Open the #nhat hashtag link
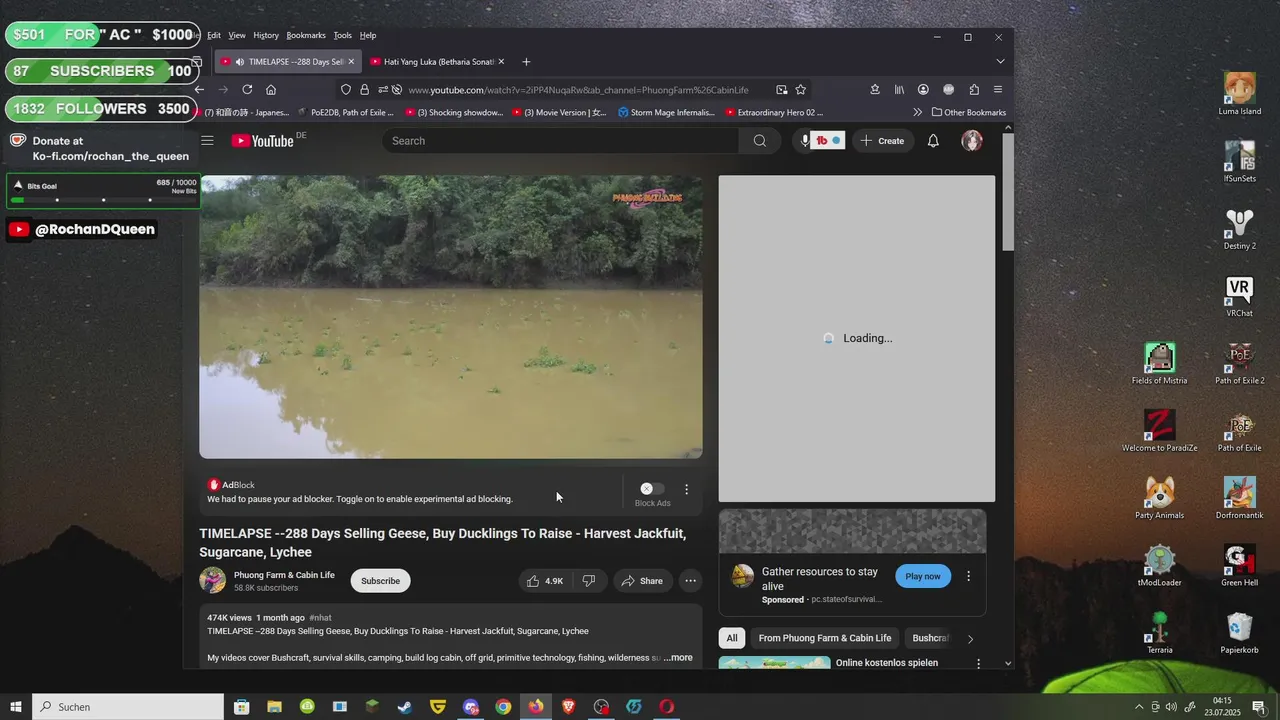 coord(320,618)
